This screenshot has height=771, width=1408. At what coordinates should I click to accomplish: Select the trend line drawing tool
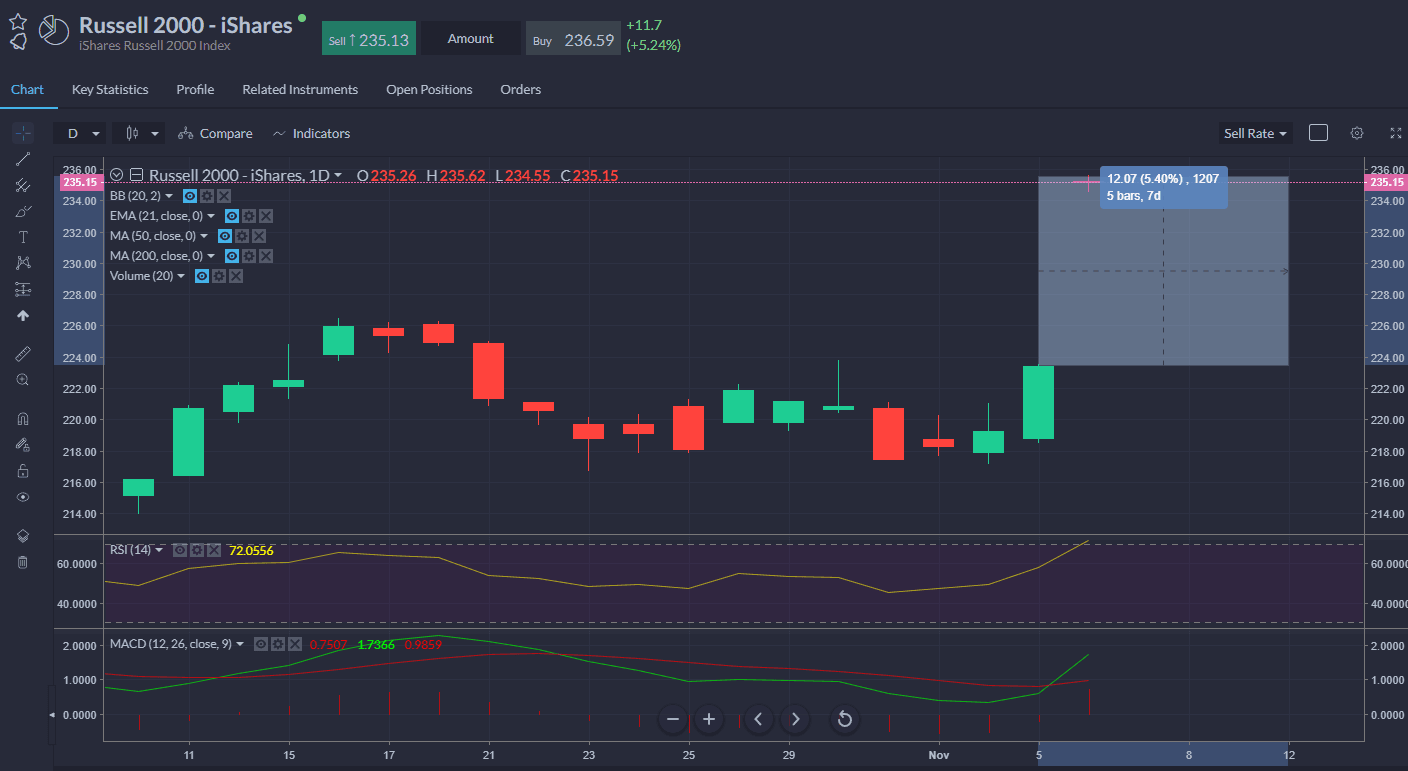coord(23,159)
